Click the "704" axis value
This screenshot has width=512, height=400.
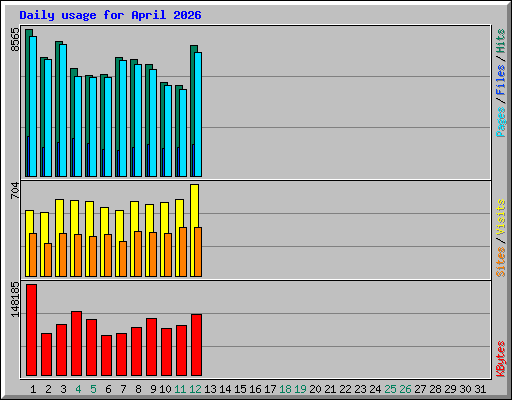coord(15,190)
